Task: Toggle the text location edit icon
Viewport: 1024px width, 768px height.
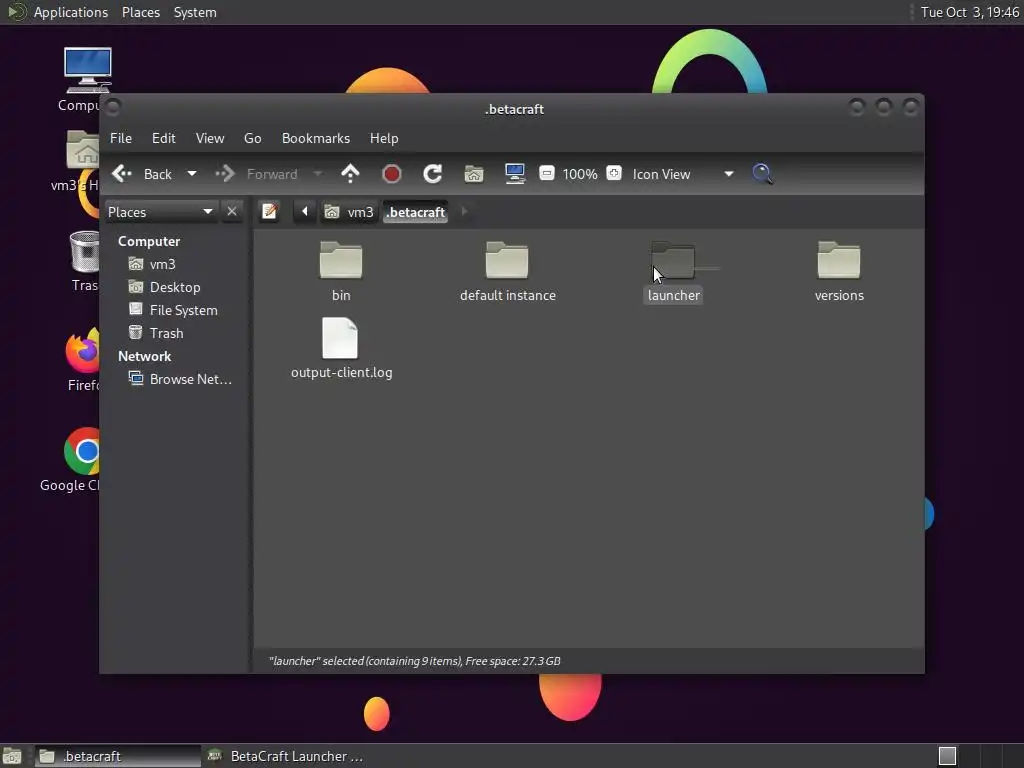Action: 269,212
